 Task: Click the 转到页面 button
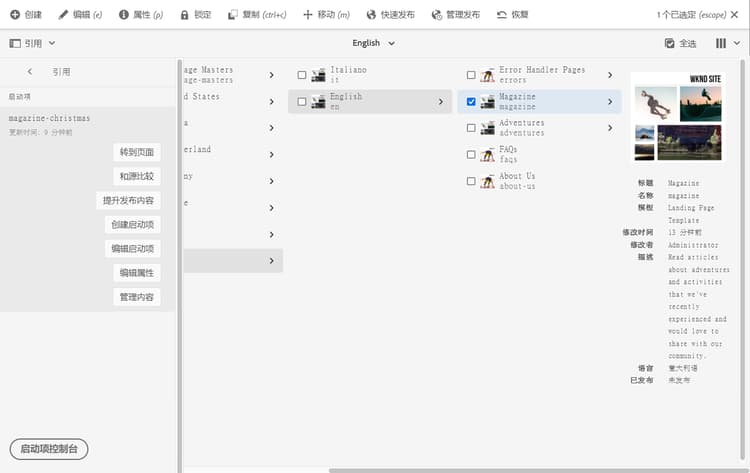click(137, 152)
